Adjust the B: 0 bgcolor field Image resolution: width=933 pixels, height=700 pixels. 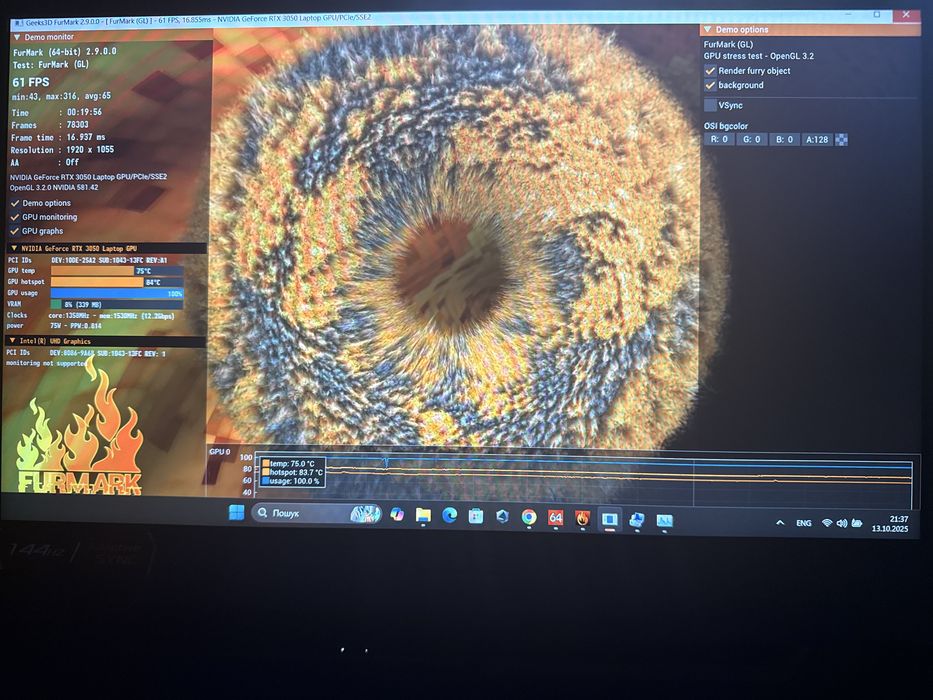click(784, 139)
